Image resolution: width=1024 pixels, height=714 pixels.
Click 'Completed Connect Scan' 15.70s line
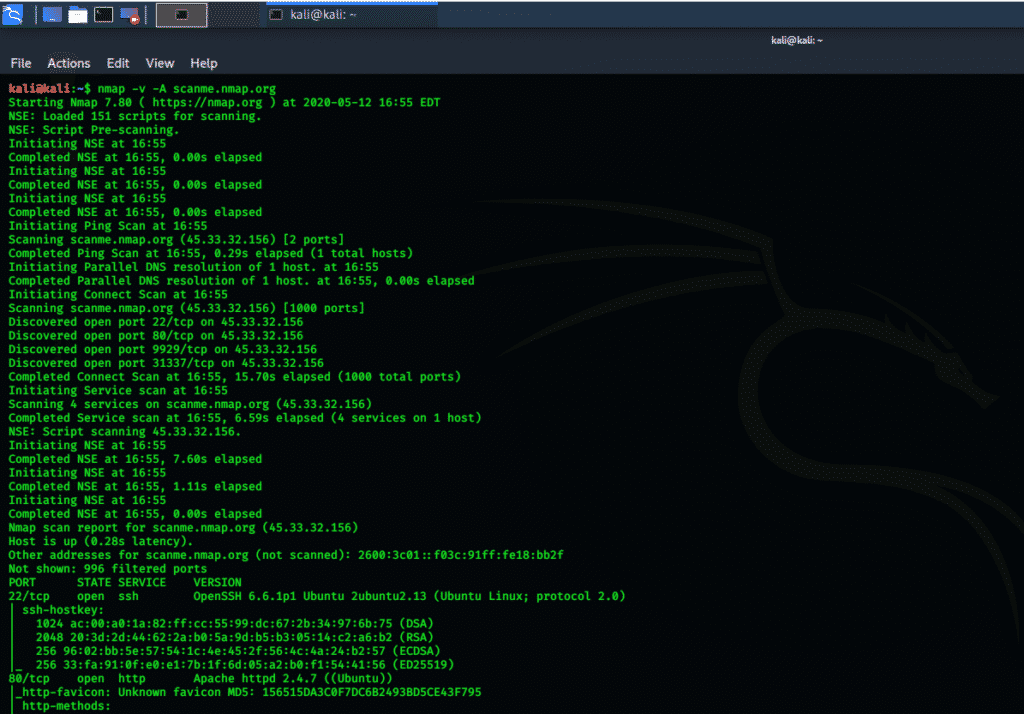(x=234, y=377)
